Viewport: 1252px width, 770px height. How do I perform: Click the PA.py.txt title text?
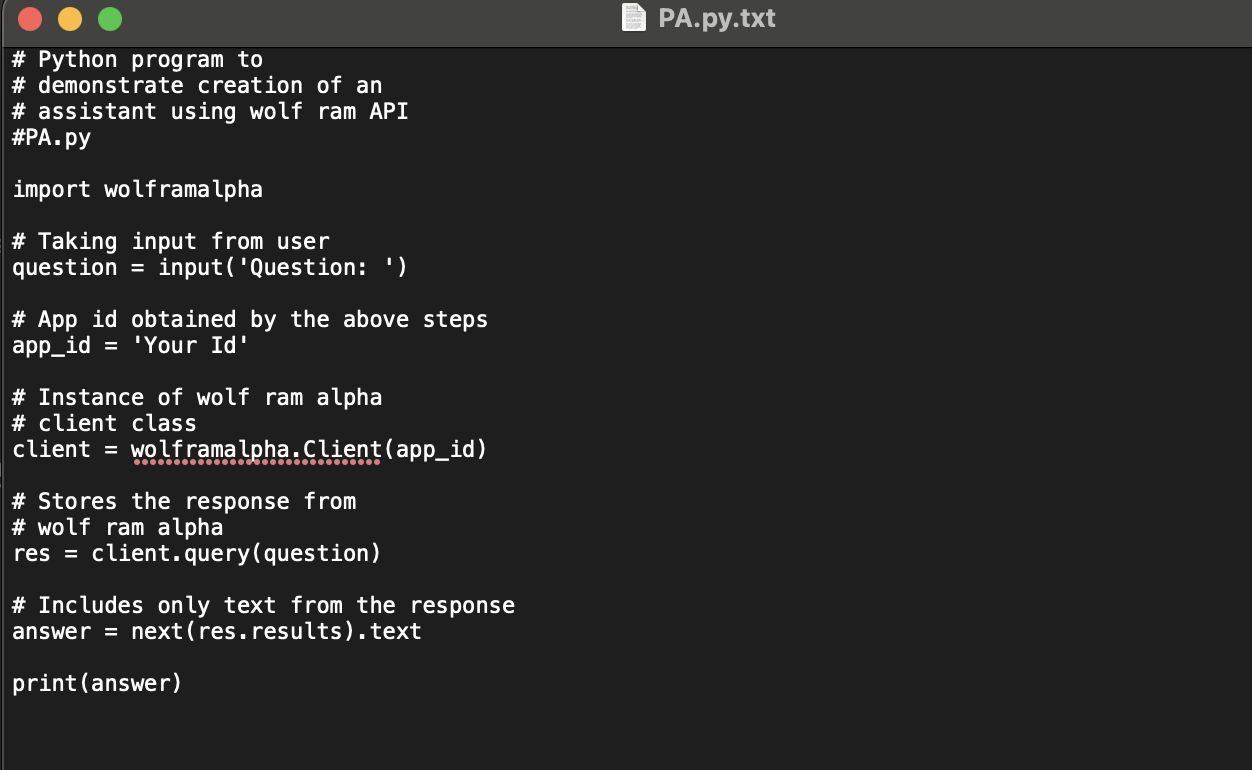tap(717, 18)
